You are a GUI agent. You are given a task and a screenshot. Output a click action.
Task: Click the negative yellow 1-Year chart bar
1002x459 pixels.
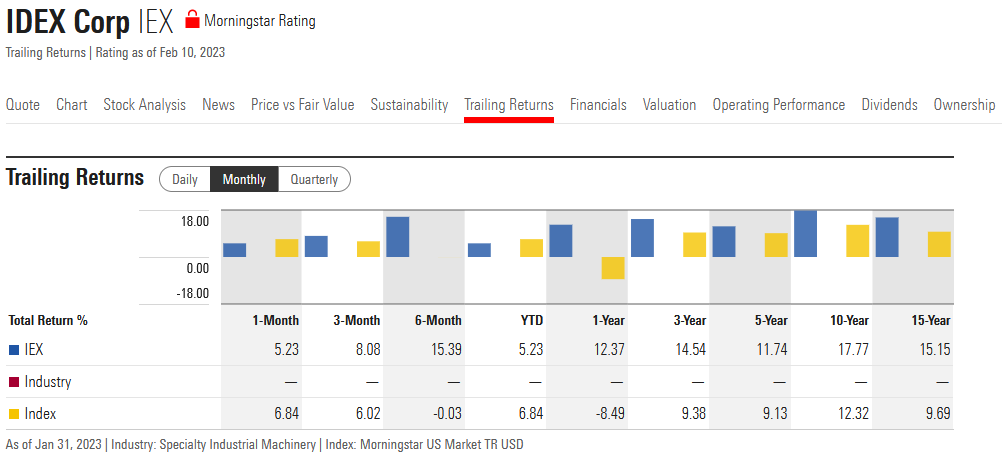tap(613, 268)
